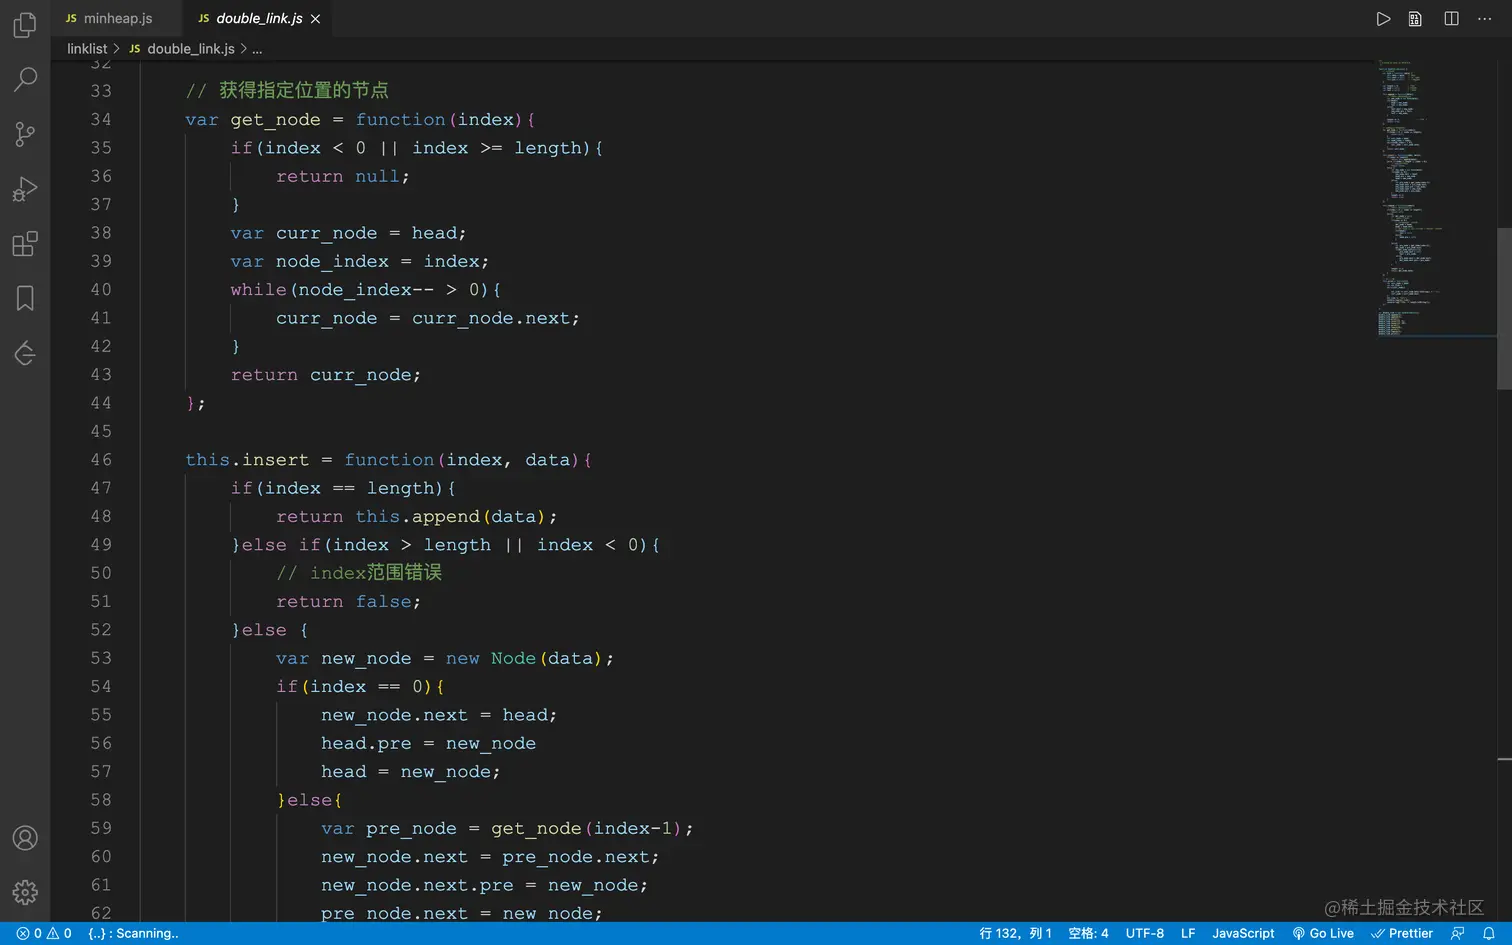Image resolution: width=1512 pixels, height=945 pixels.
Task: Open the Explorer view in the activity bar
Action: pyautogui.click(x=25, y=25)
